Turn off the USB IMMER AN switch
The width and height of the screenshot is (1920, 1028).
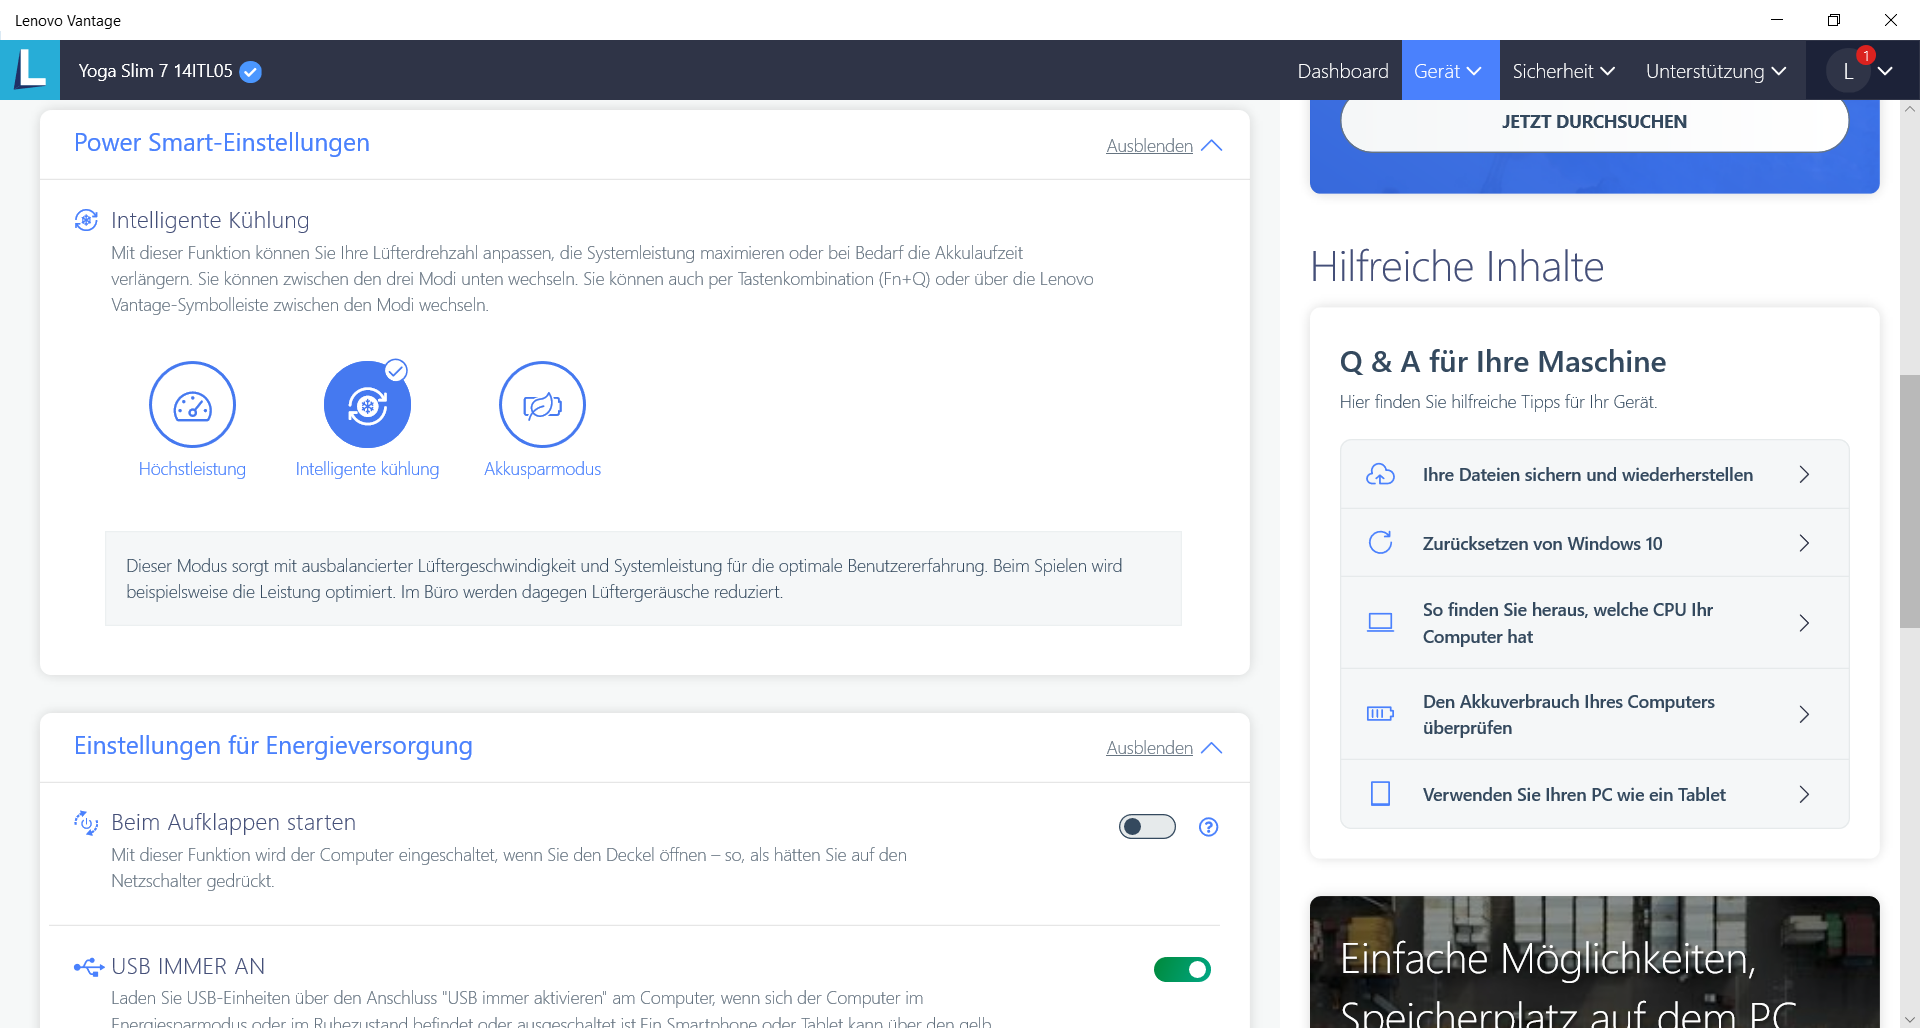coord(1182,969)
